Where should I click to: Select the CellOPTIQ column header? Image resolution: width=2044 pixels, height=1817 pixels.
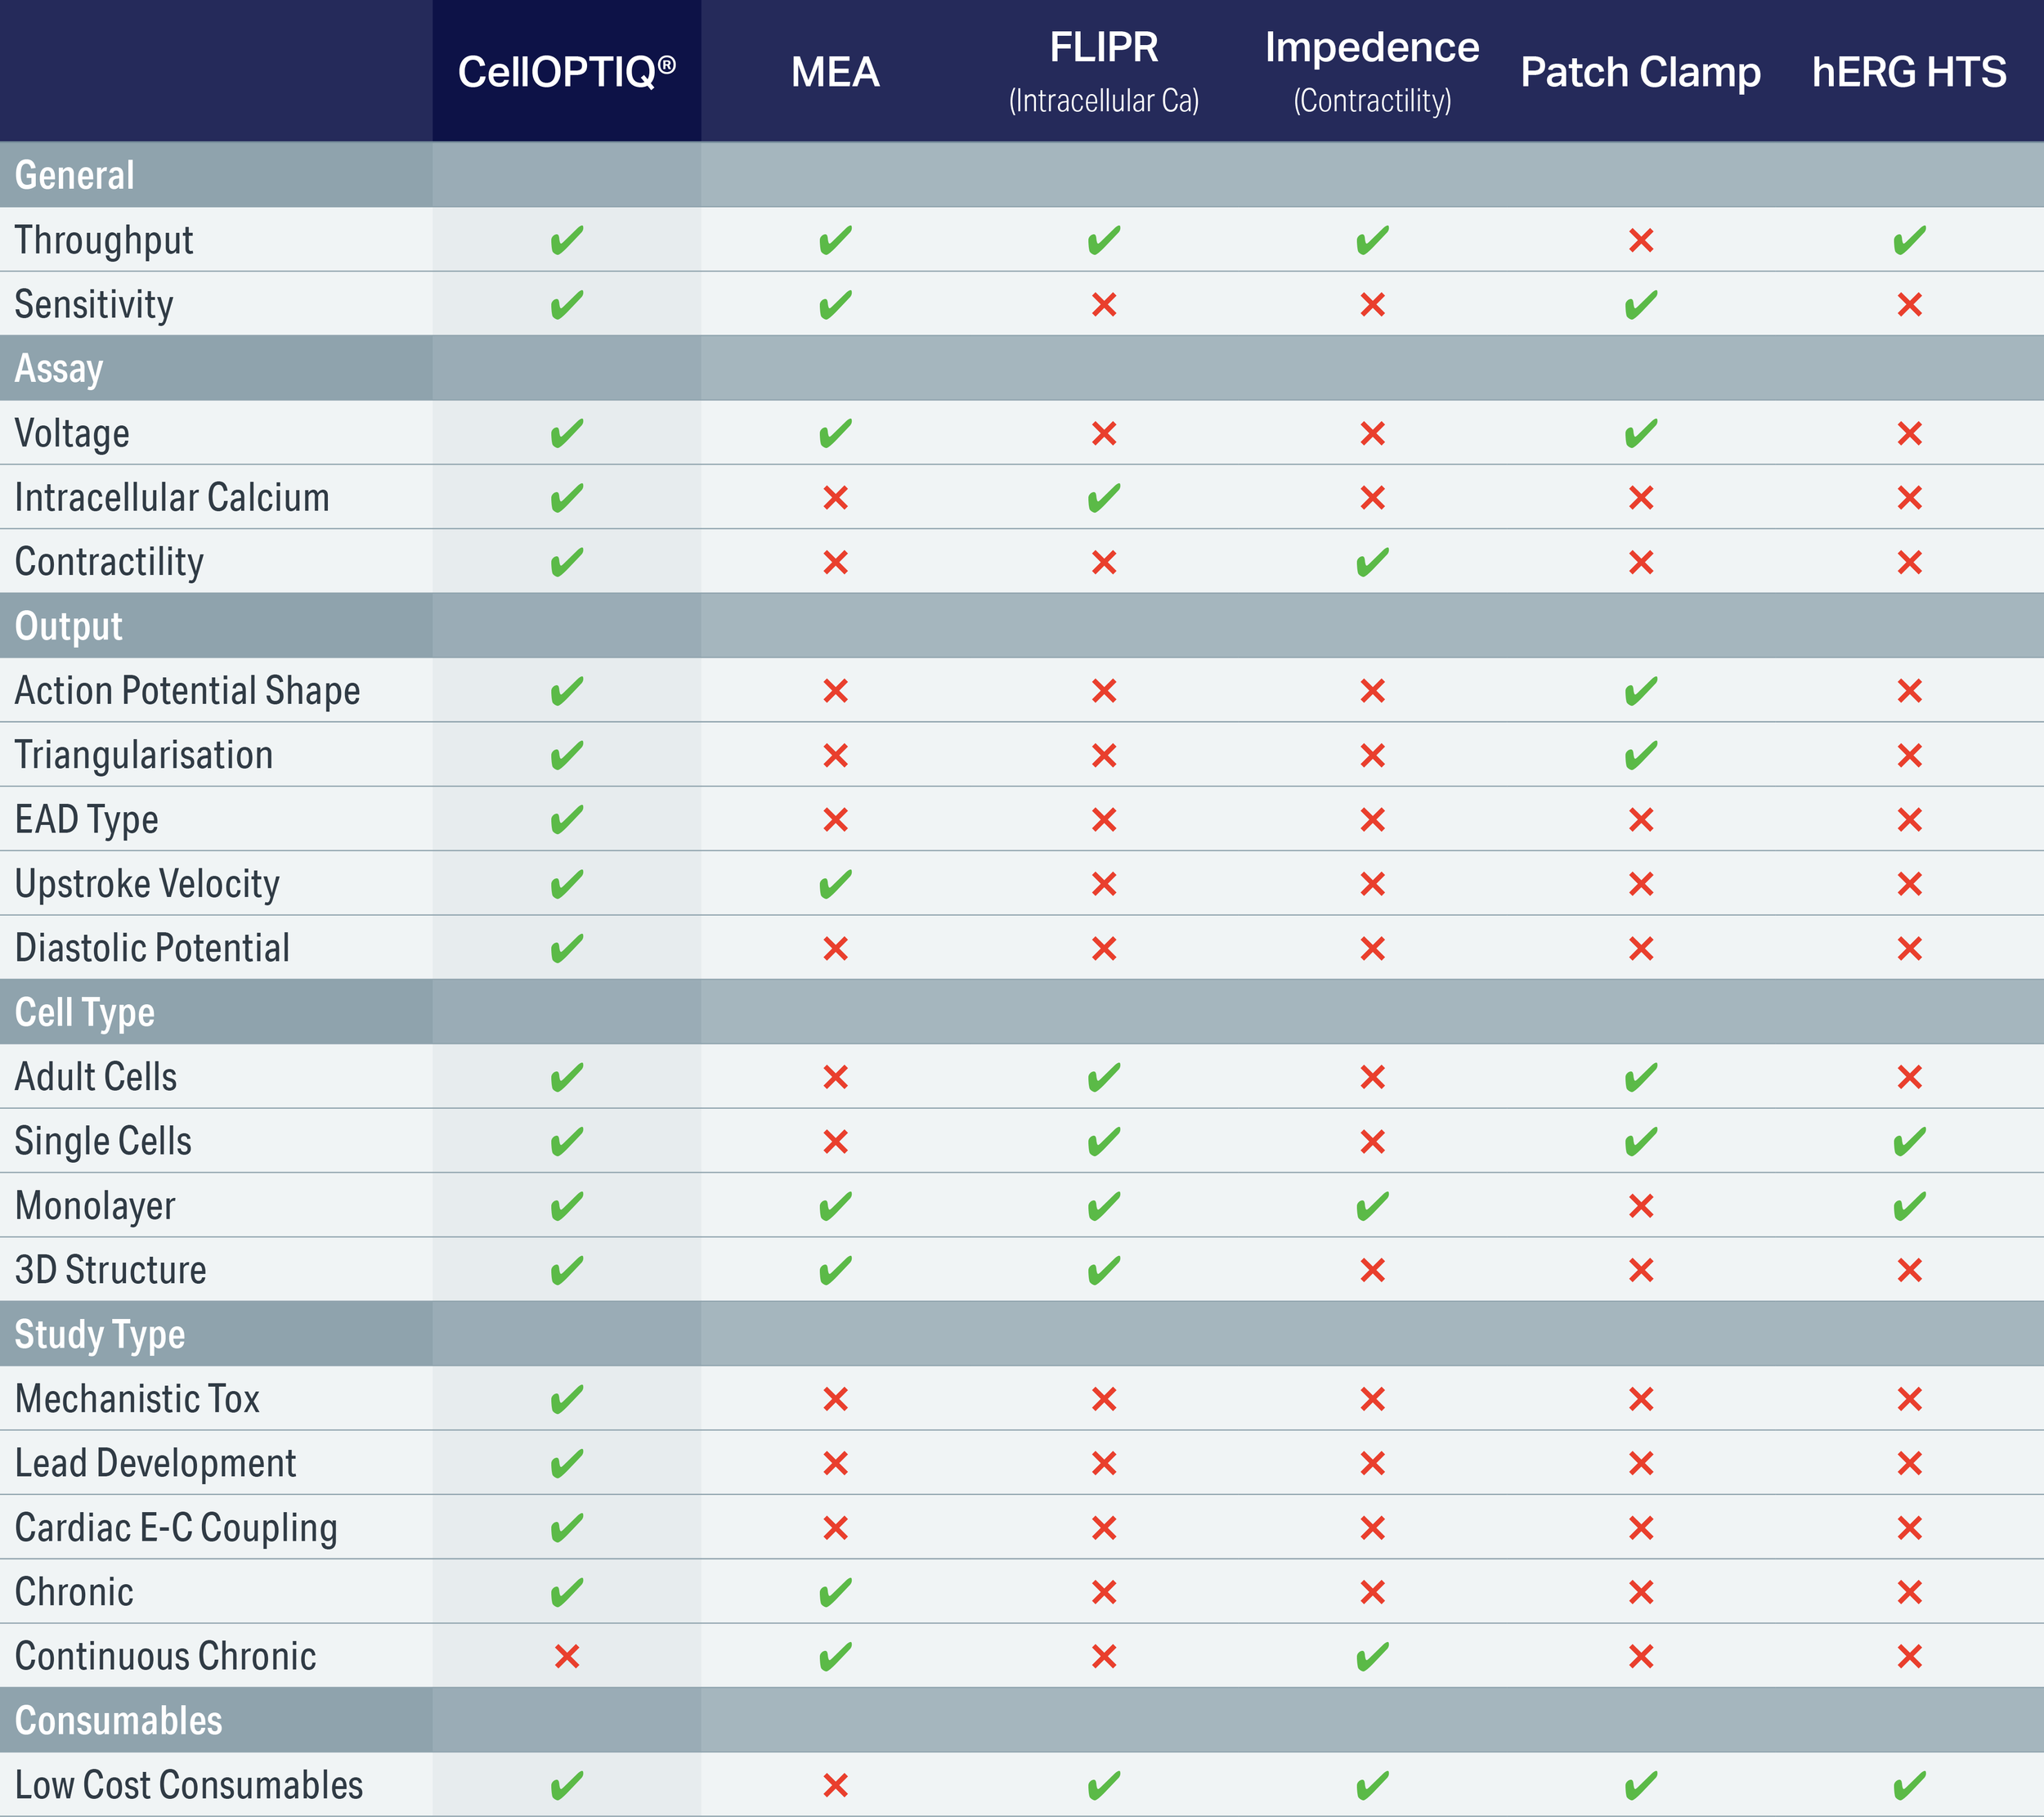pos(567,72)
